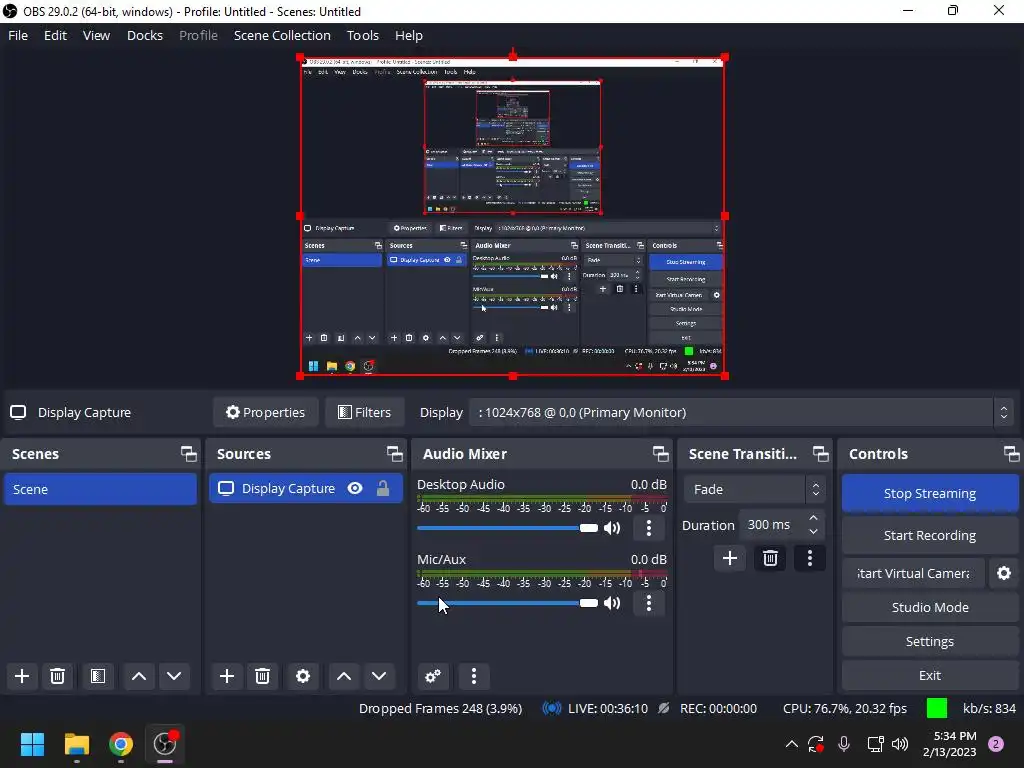Screen dimensions: 1024x768
Task: Open virtual camera settings gear
Action: [x=1004, y=573]
